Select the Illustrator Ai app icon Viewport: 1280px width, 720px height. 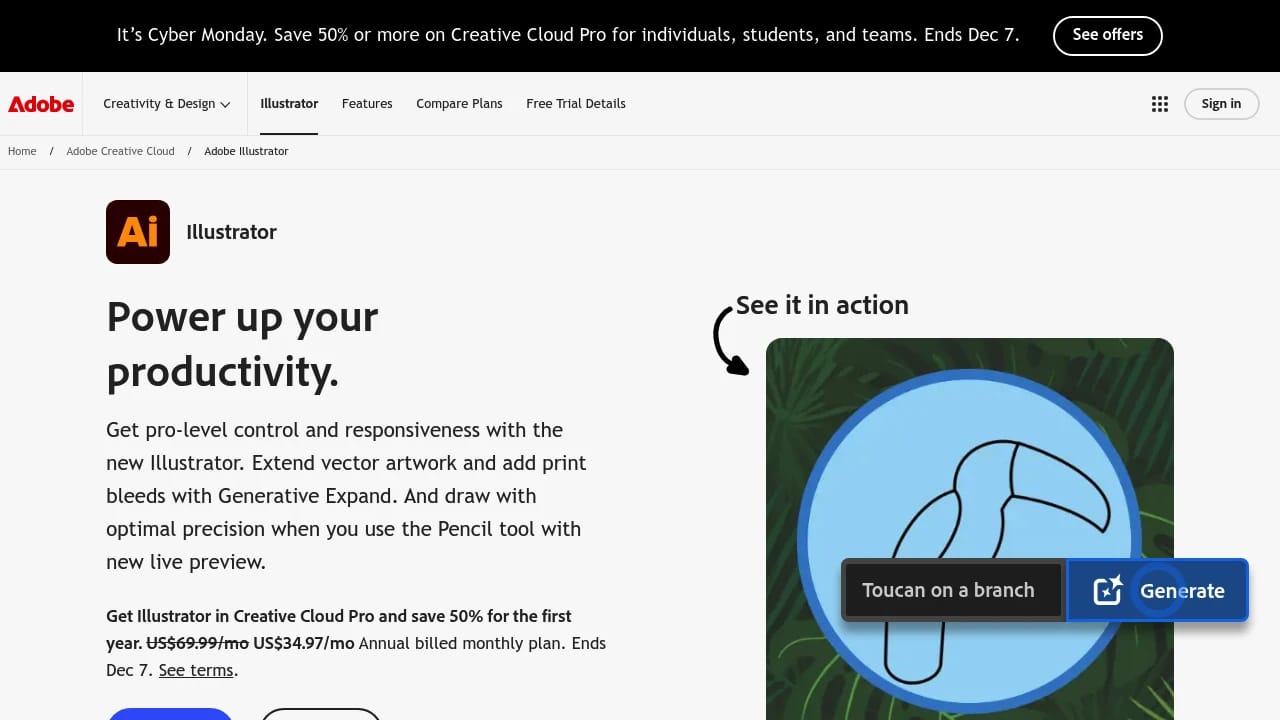pyautogui.click(x=138, y=231)
